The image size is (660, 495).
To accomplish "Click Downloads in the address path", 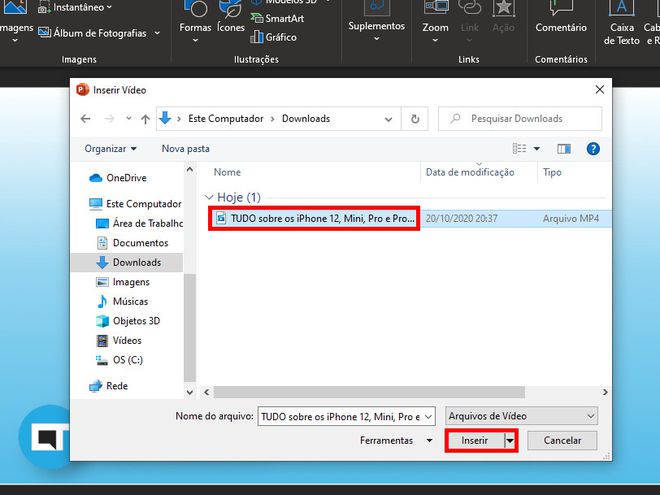I will (306, 119).
